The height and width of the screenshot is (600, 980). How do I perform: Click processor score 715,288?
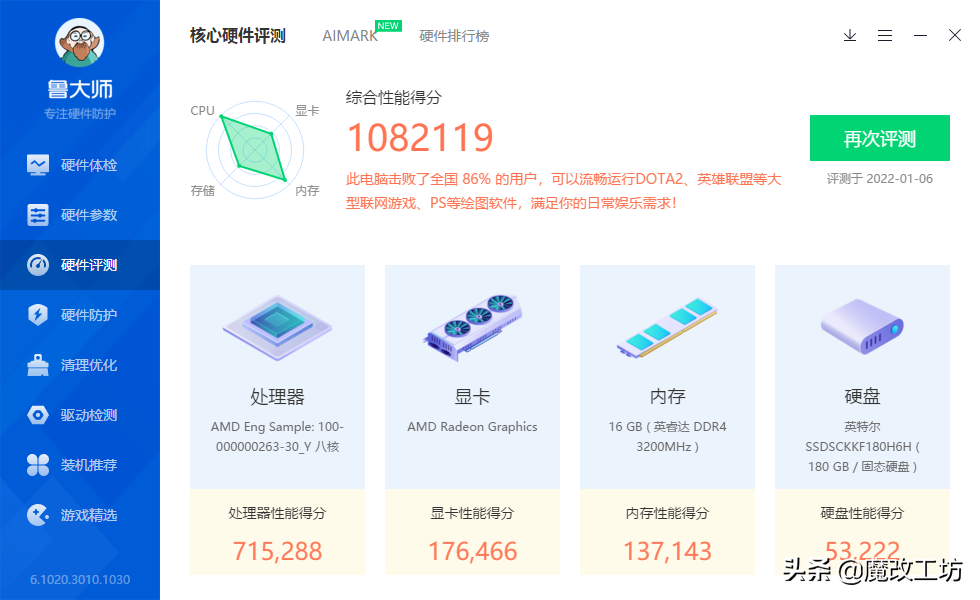pyautogui.click(x=278, y=551)
